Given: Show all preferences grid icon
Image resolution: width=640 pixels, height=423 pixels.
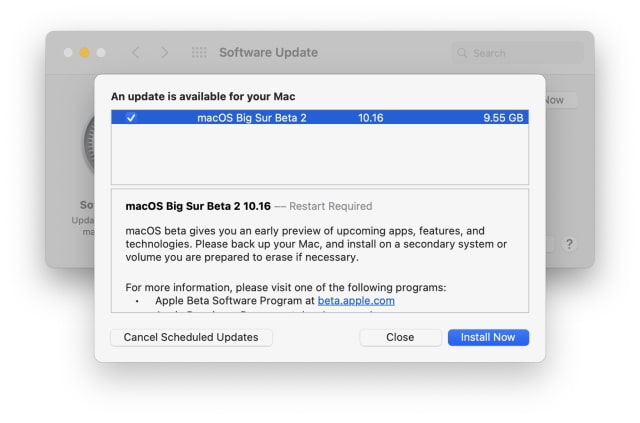Looking at the screenshot, I should 199,52.
